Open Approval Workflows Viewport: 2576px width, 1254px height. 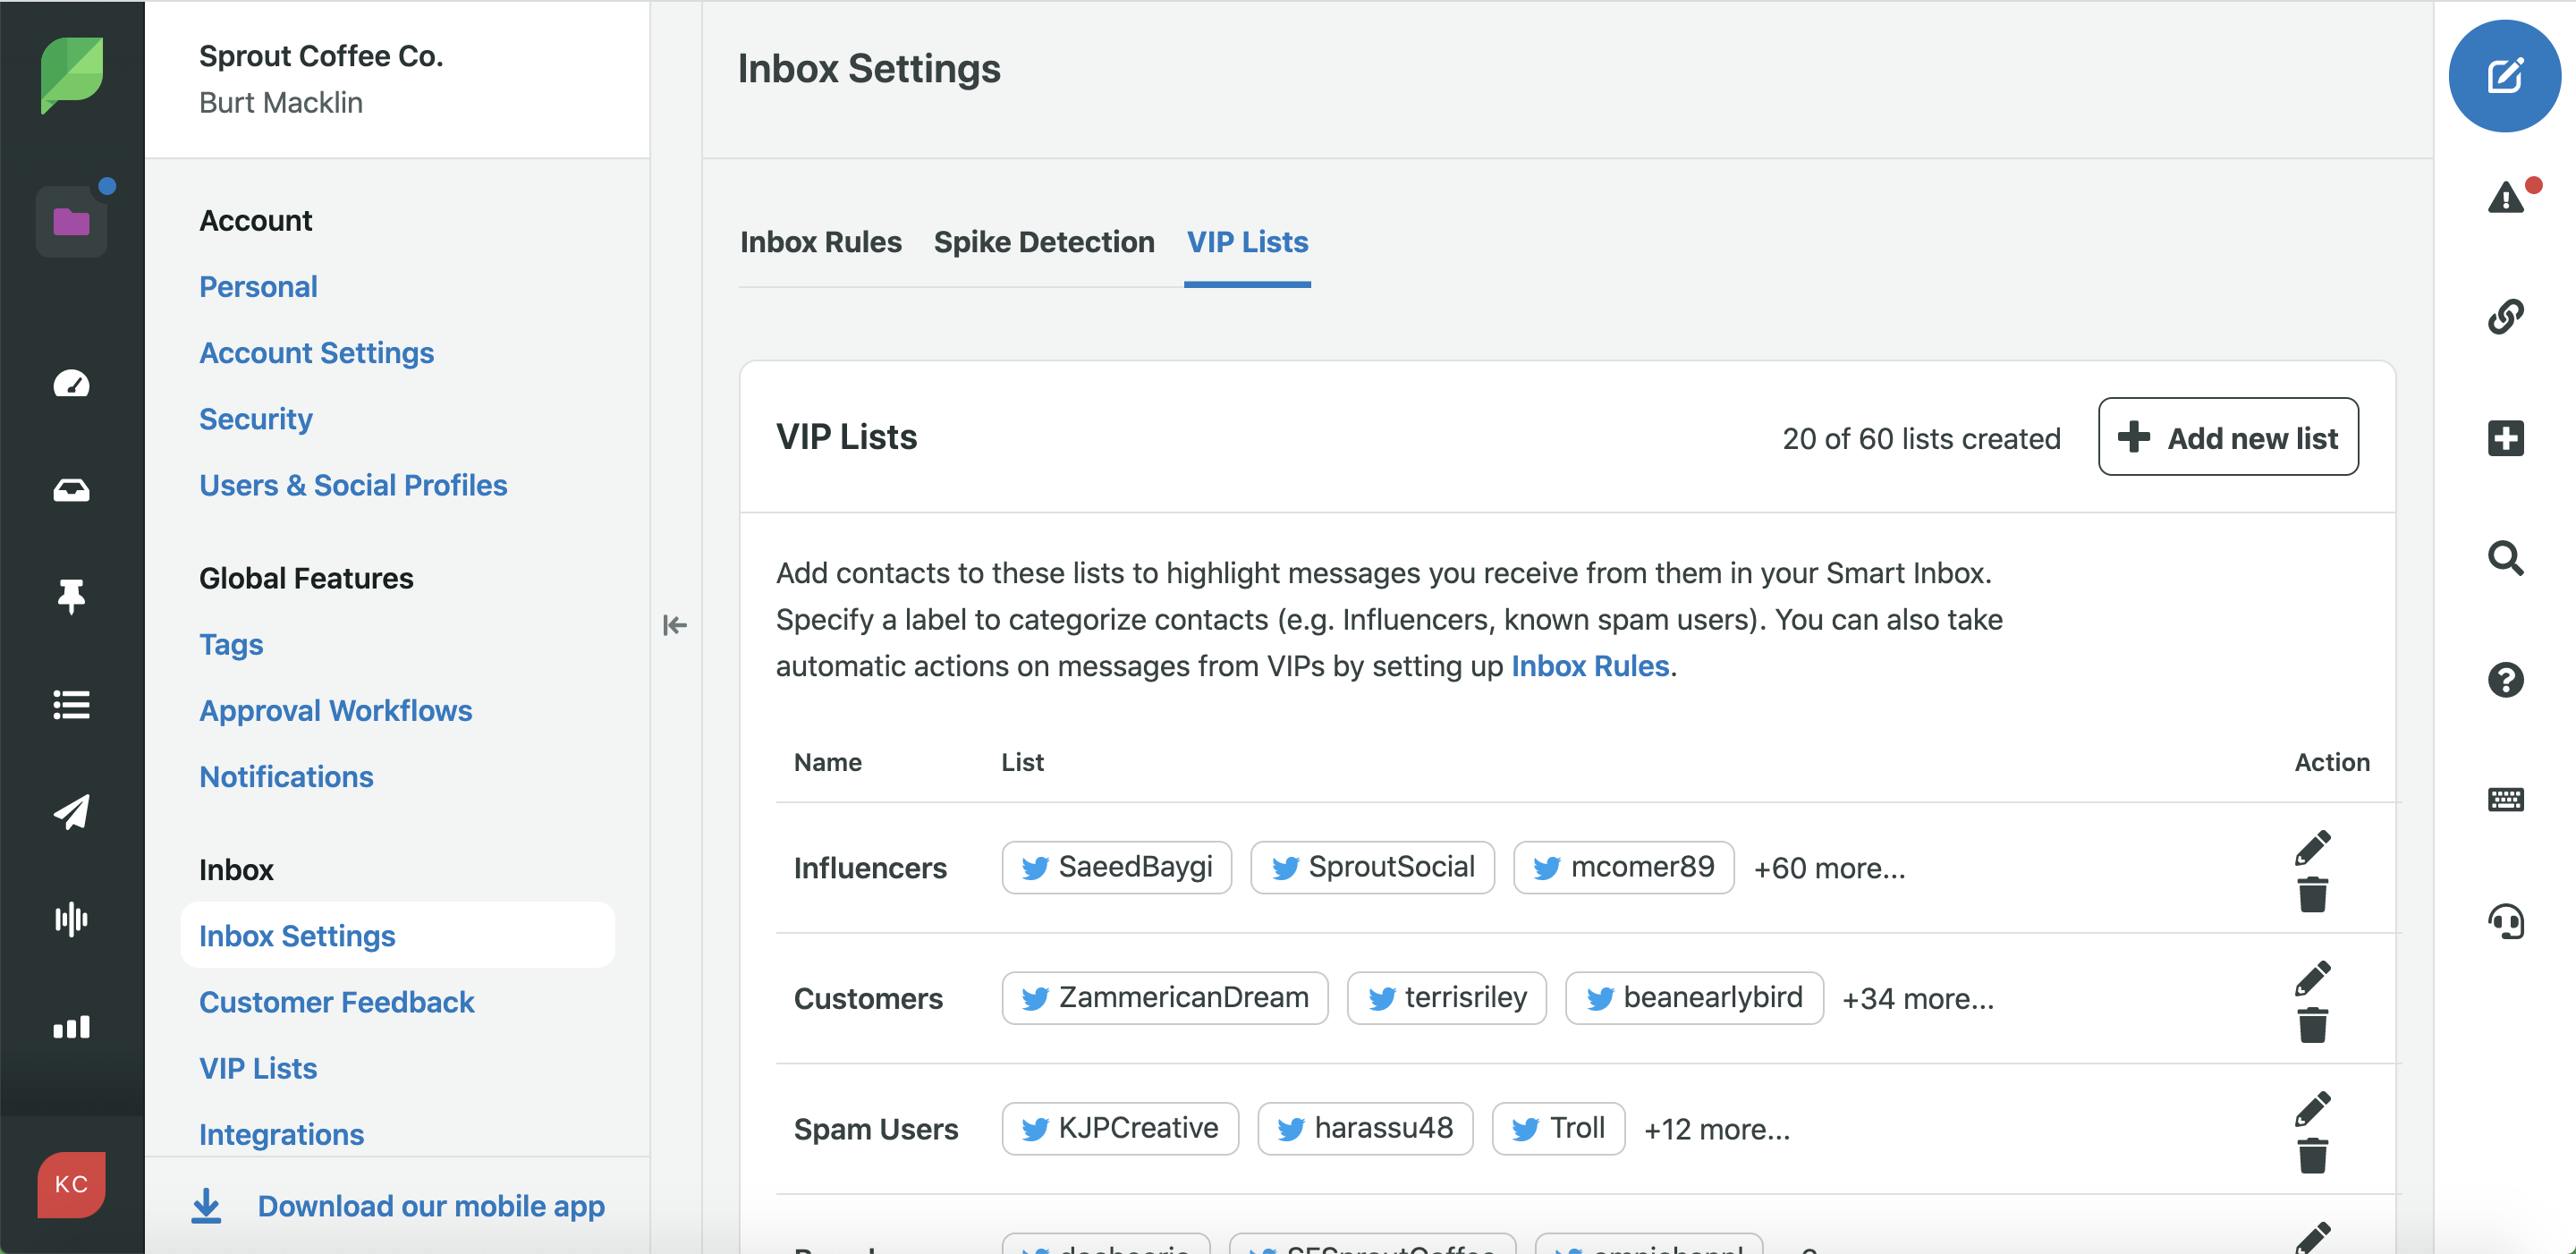coord(335,711)
